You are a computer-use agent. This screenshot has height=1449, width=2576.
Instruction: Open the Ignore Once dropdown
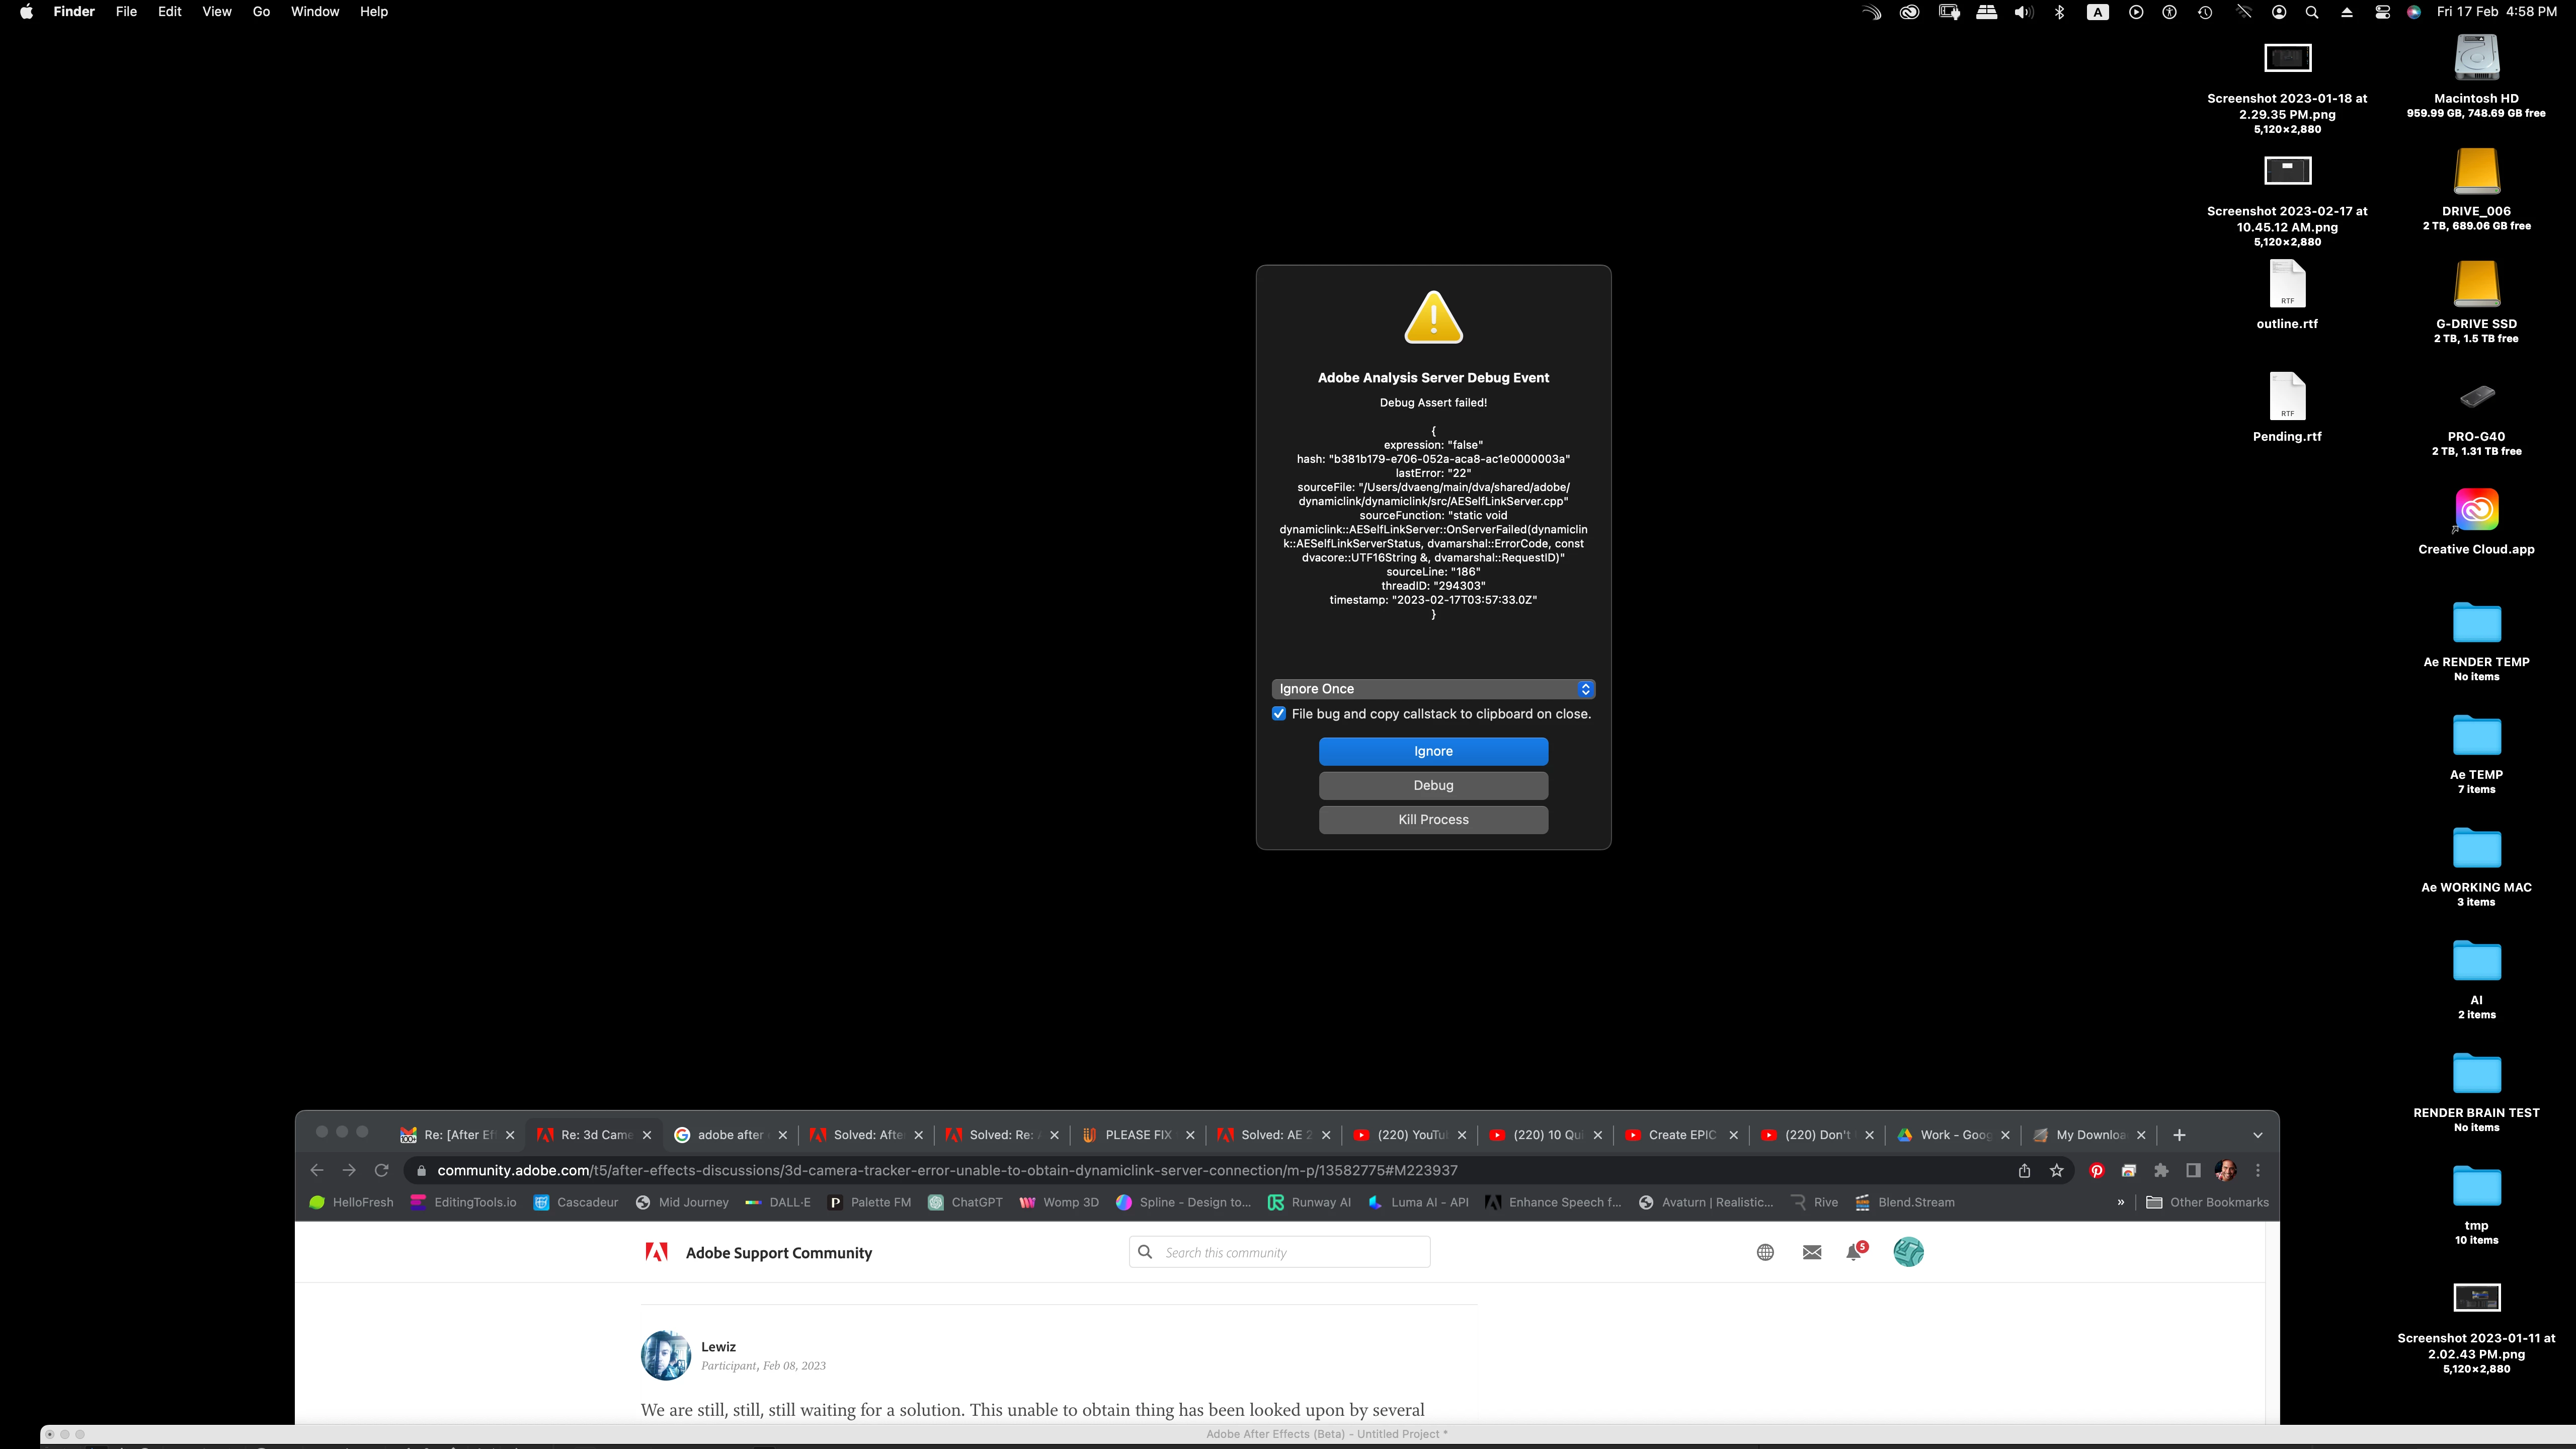pos(1433,689)
